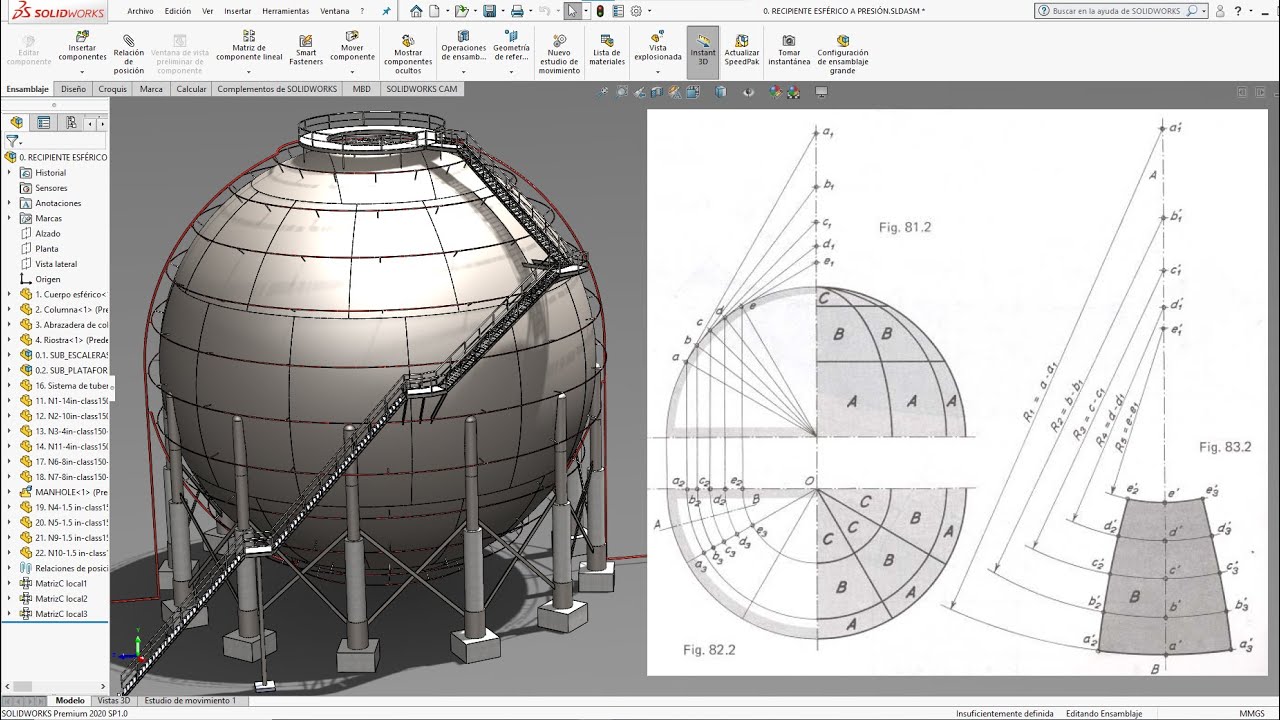Click Tomar instantánea camera icon
This screenshot has width=1280, height=720.
[789, 50]
